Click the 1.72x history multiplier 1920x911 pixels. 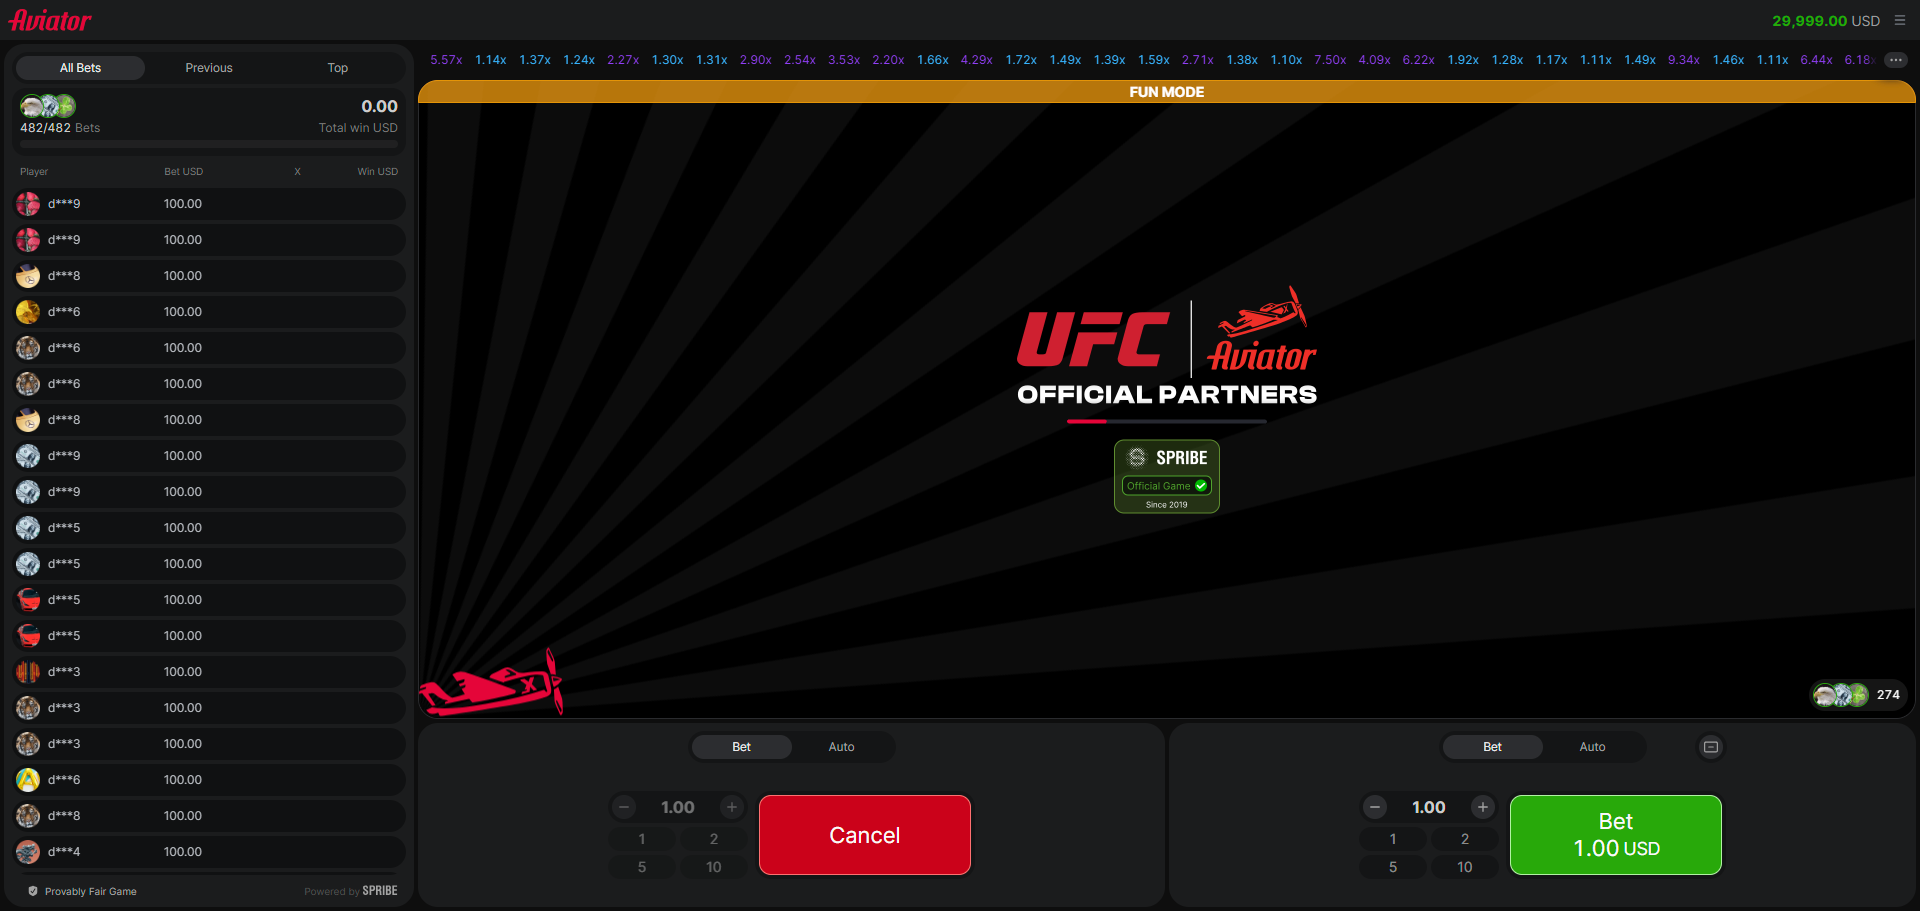tap(1021, 60)
